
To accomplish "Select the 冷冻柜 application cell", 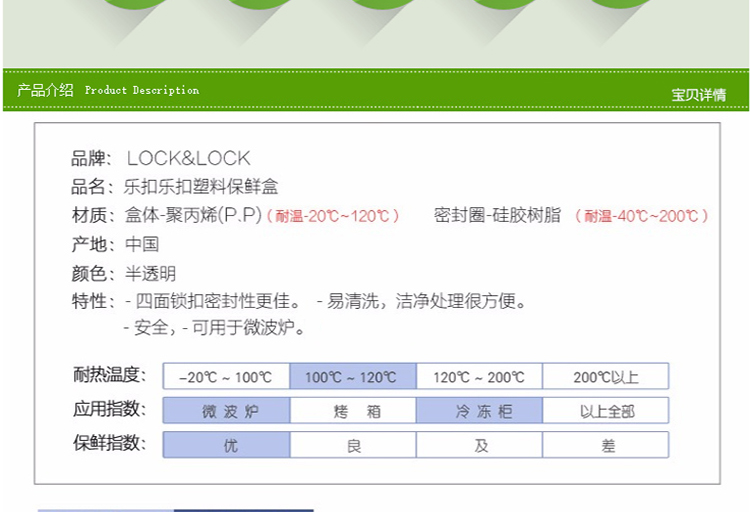I will click(x=479, y=411).
